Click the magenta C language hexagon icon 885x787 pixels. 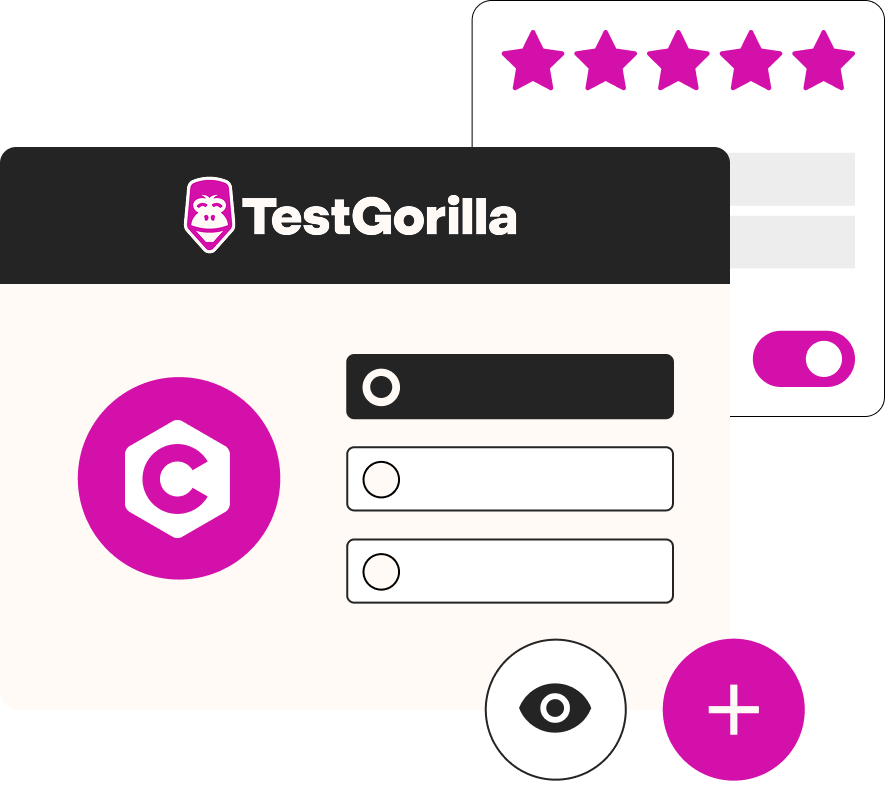pos(179,478)
